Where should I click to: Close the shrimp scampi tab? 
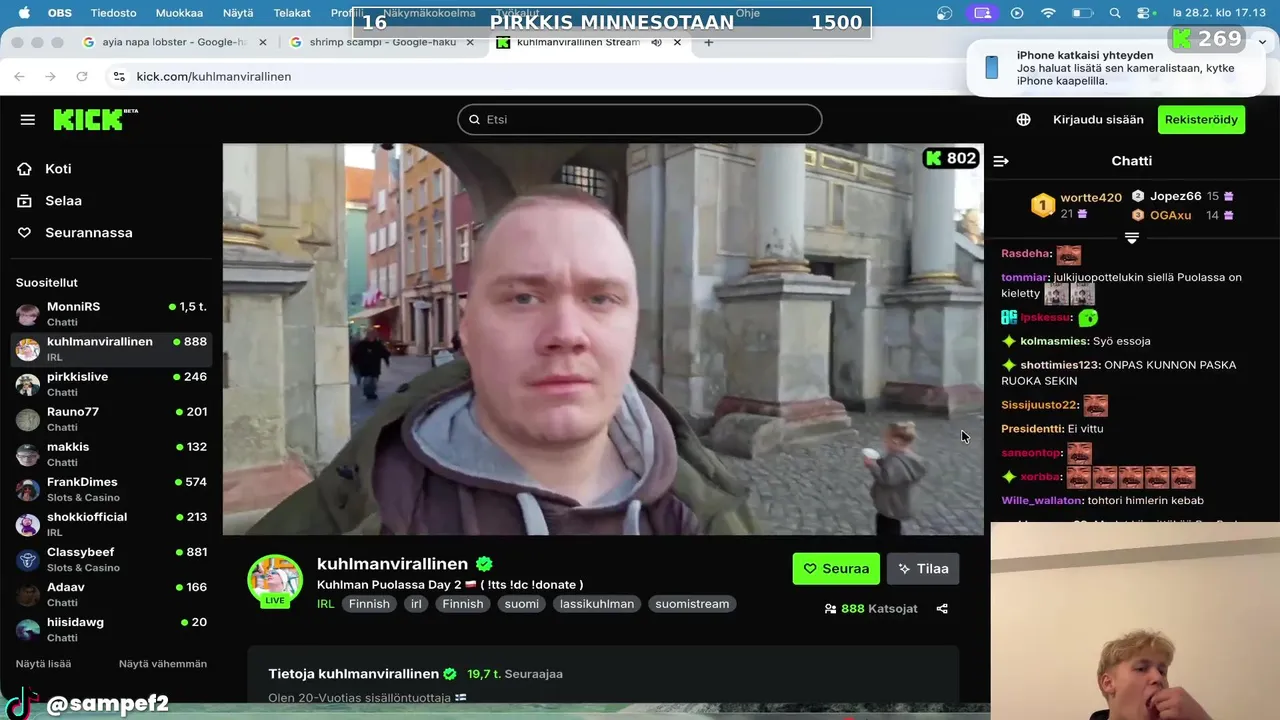470,43
